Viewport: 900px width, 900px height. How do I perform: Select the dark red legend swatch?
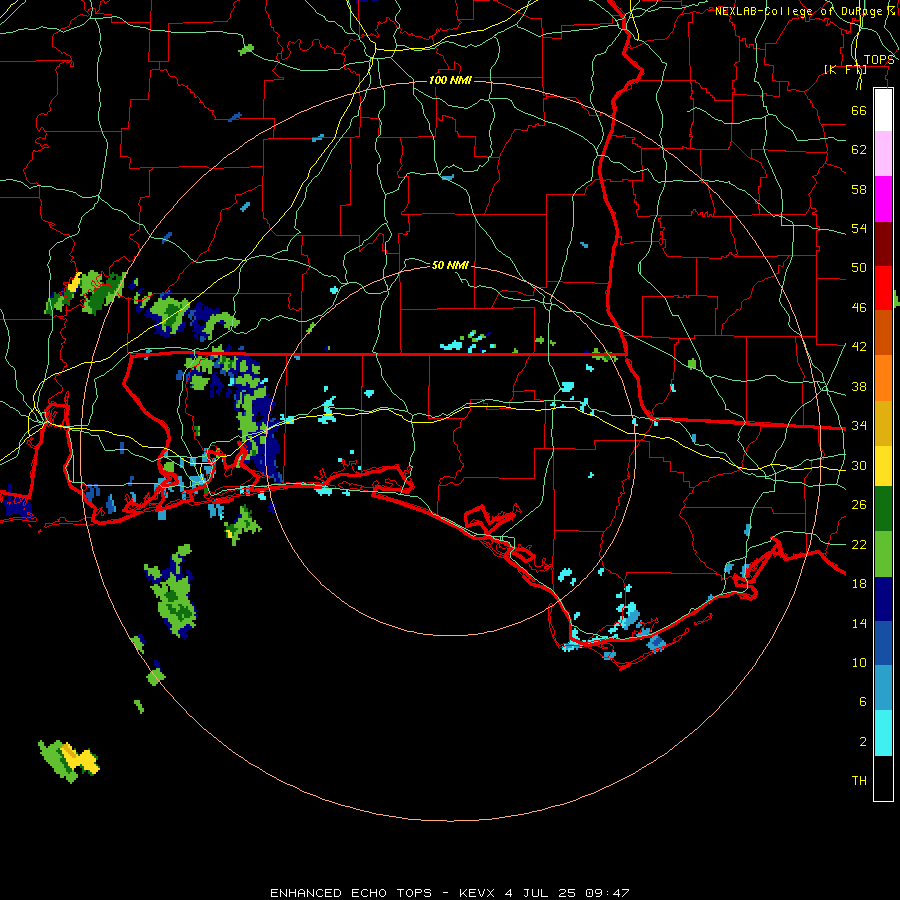point(883,244)
